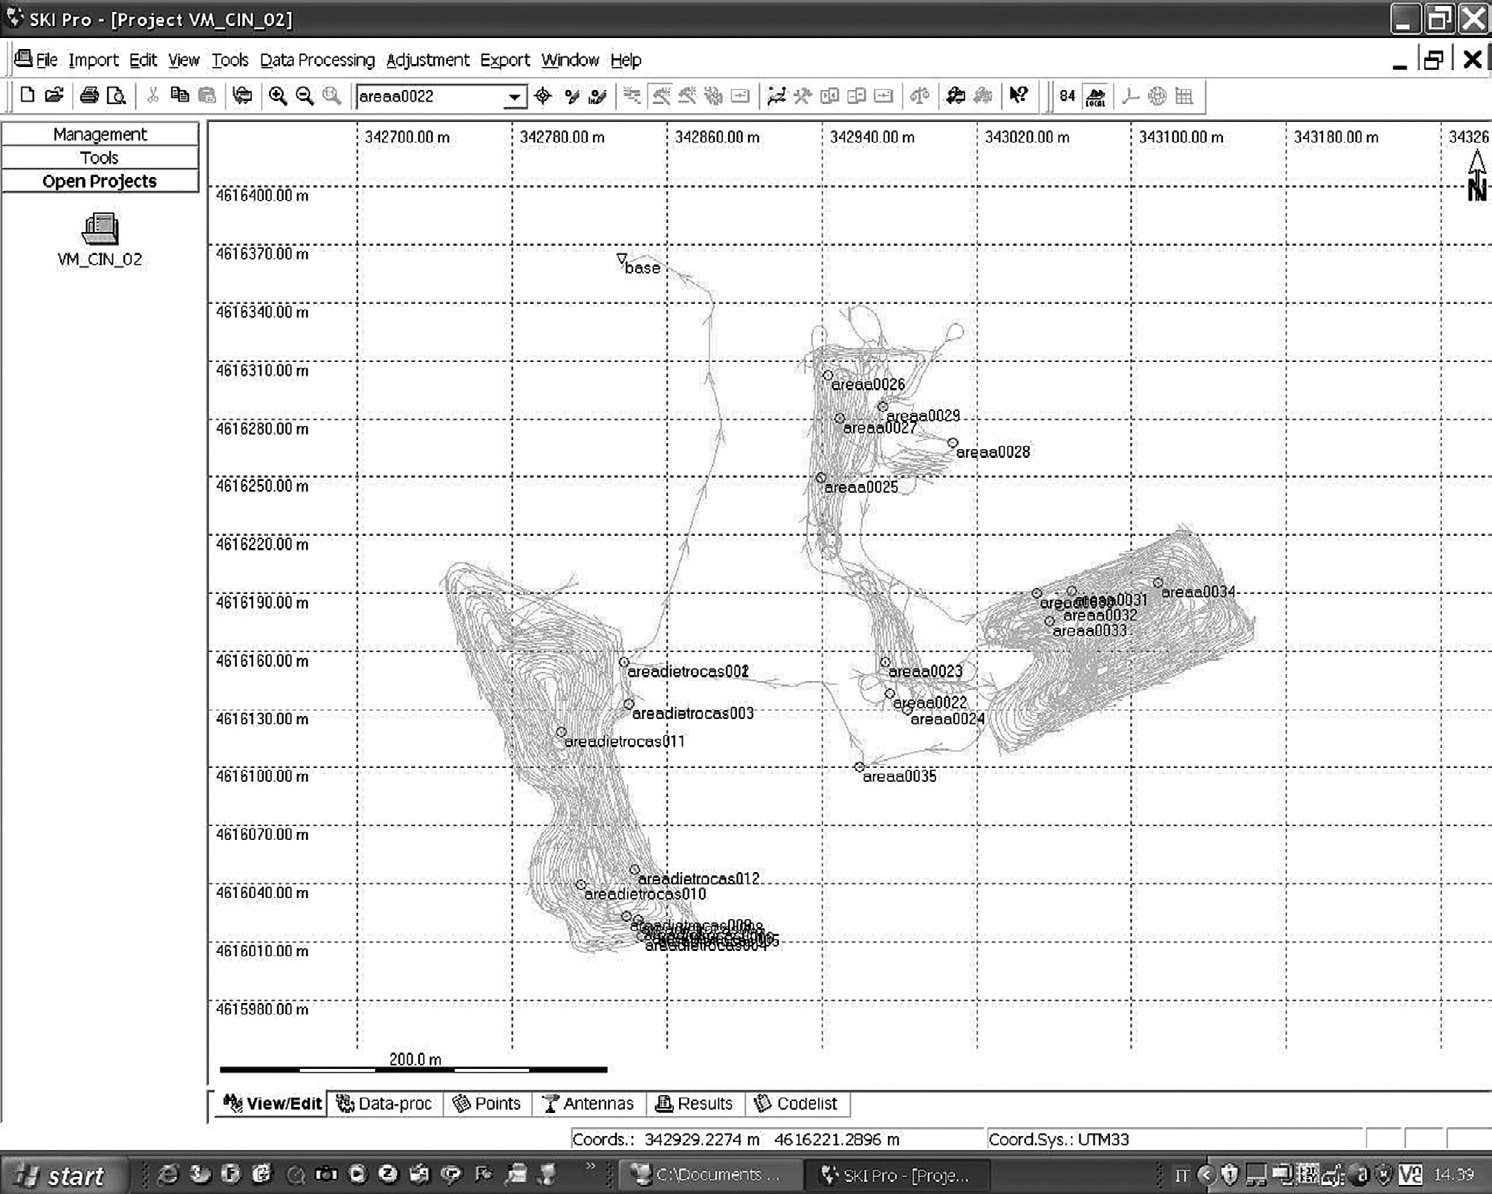
Task: Open the point selection dropdown arrow
Action: tap(514, 96)
